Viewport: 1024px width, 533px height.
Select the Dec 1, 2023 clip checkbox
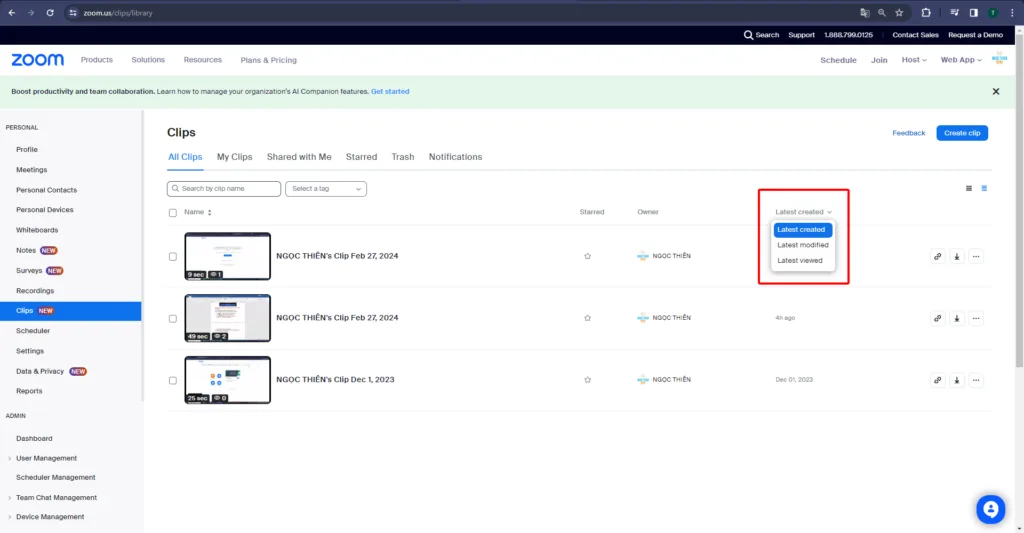(x=173, y=380)
